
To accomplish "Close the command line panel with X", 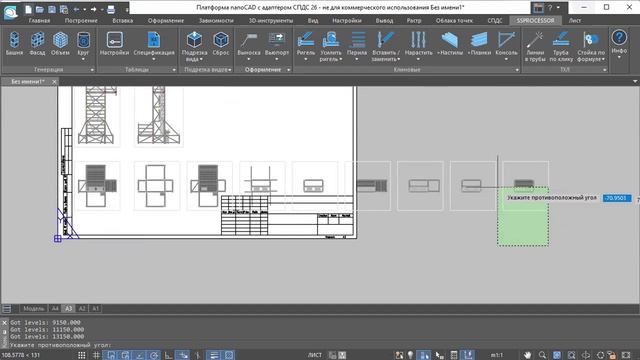I will click(4, 322).
